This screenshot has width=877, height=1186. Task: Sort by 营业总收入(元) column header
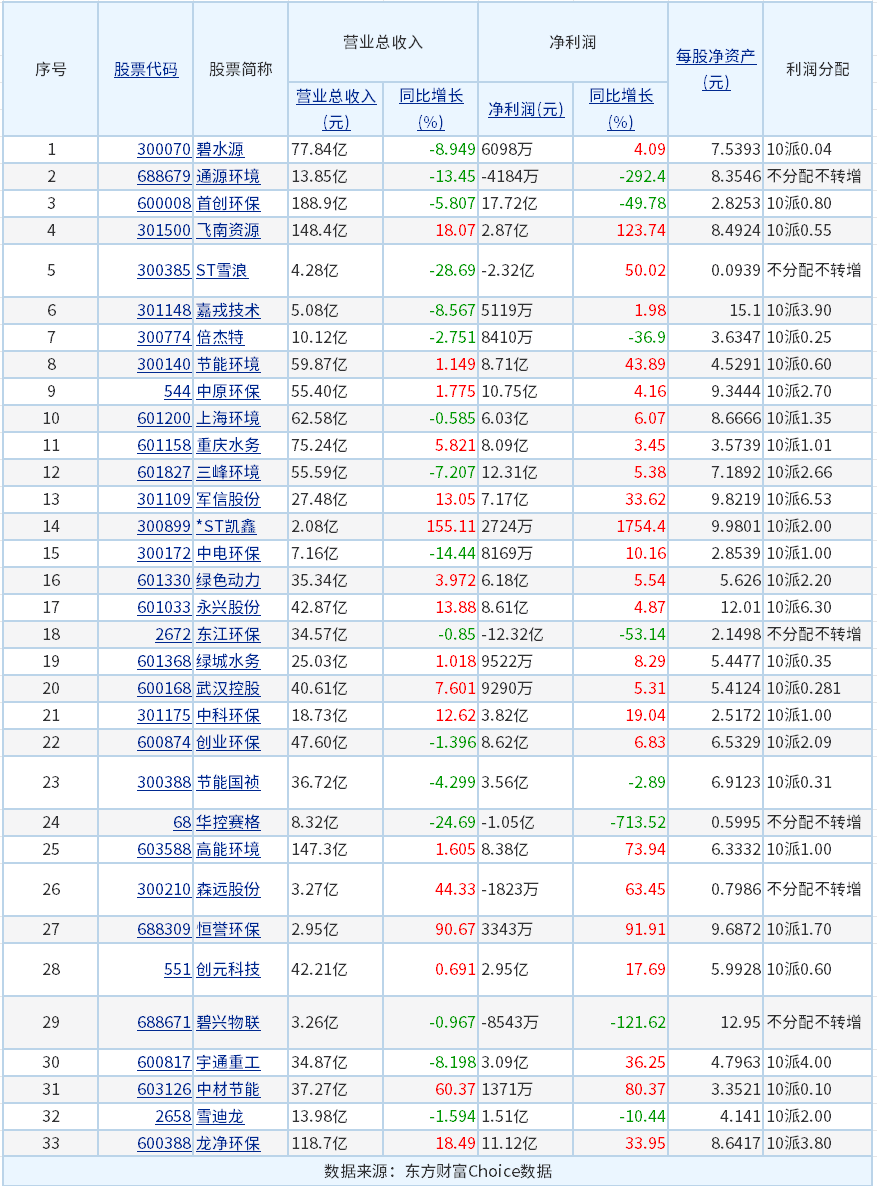coord(336,96)
